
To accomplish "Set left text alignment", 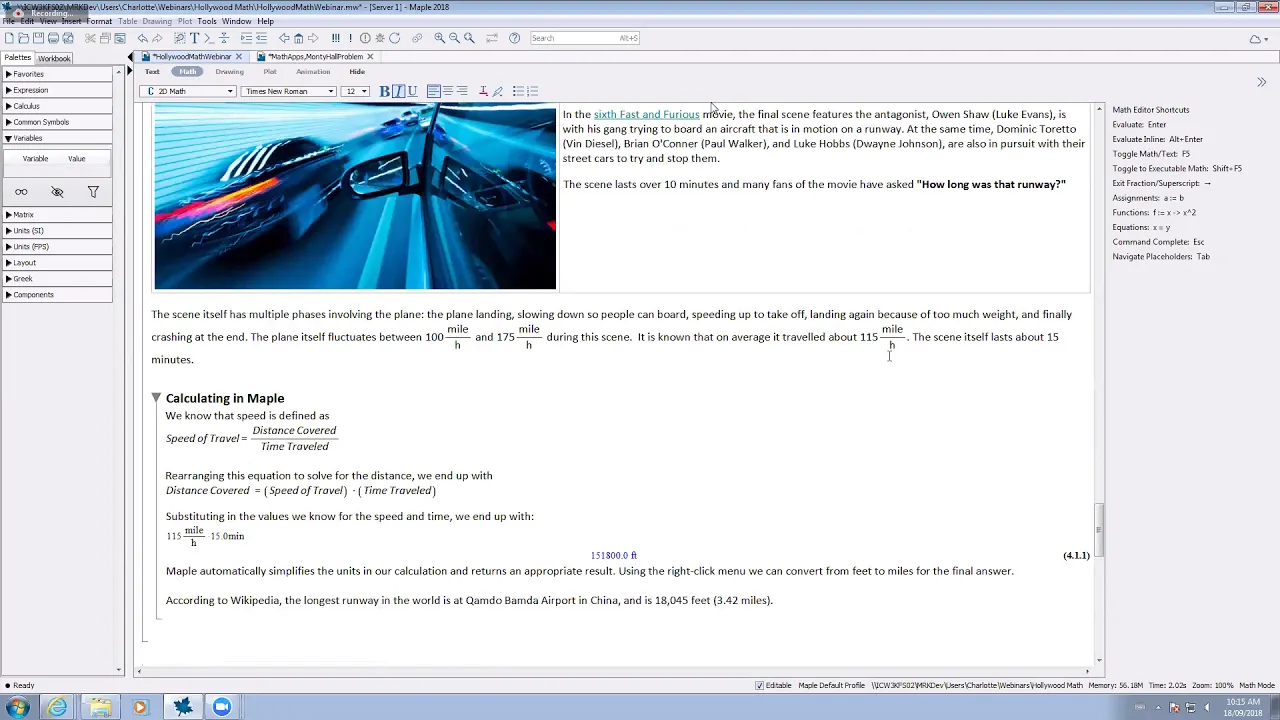I will [433, 91].
